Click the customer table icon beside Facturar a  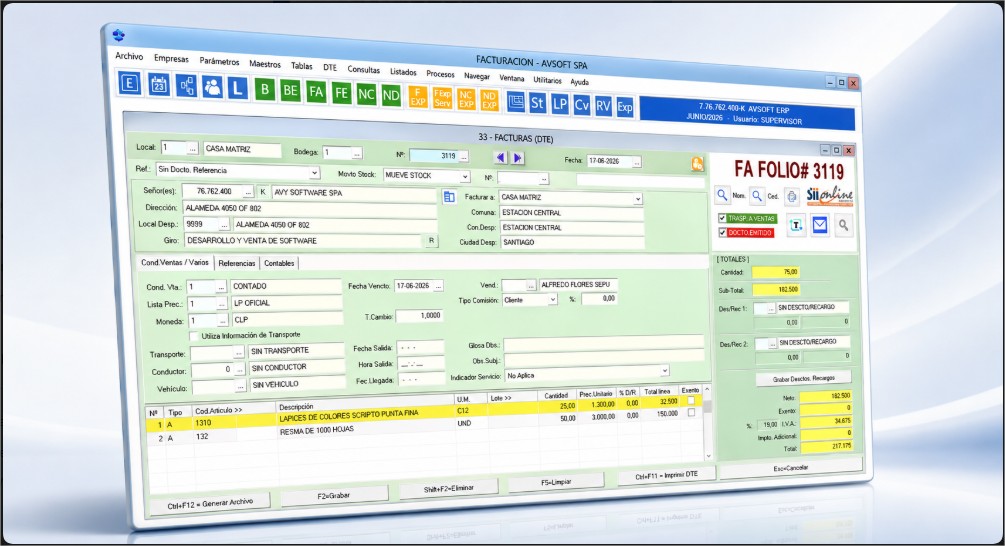pyautogui.click(x=449, y=197)
